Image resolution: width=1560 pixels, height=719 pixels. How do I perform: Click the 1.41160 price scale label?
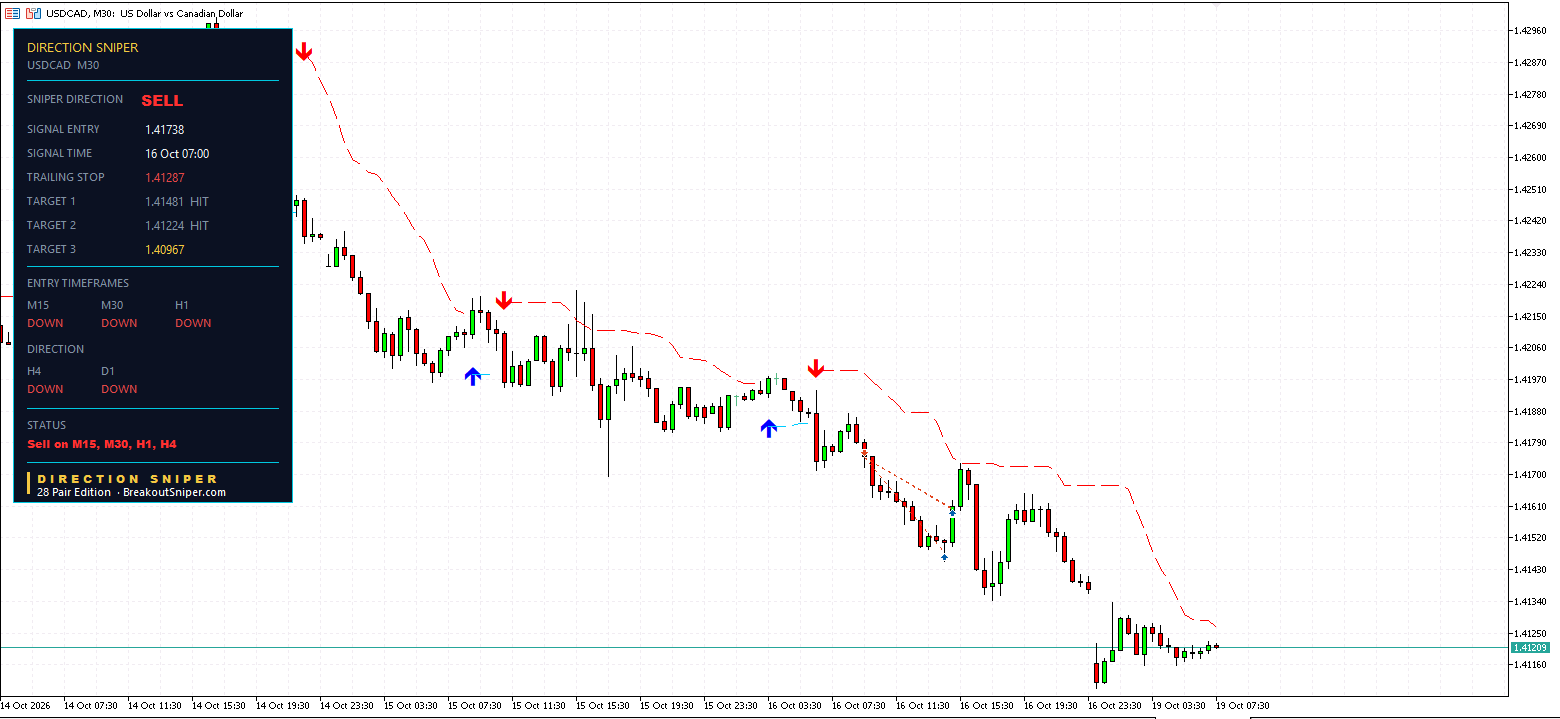[x=1532, y=665]
